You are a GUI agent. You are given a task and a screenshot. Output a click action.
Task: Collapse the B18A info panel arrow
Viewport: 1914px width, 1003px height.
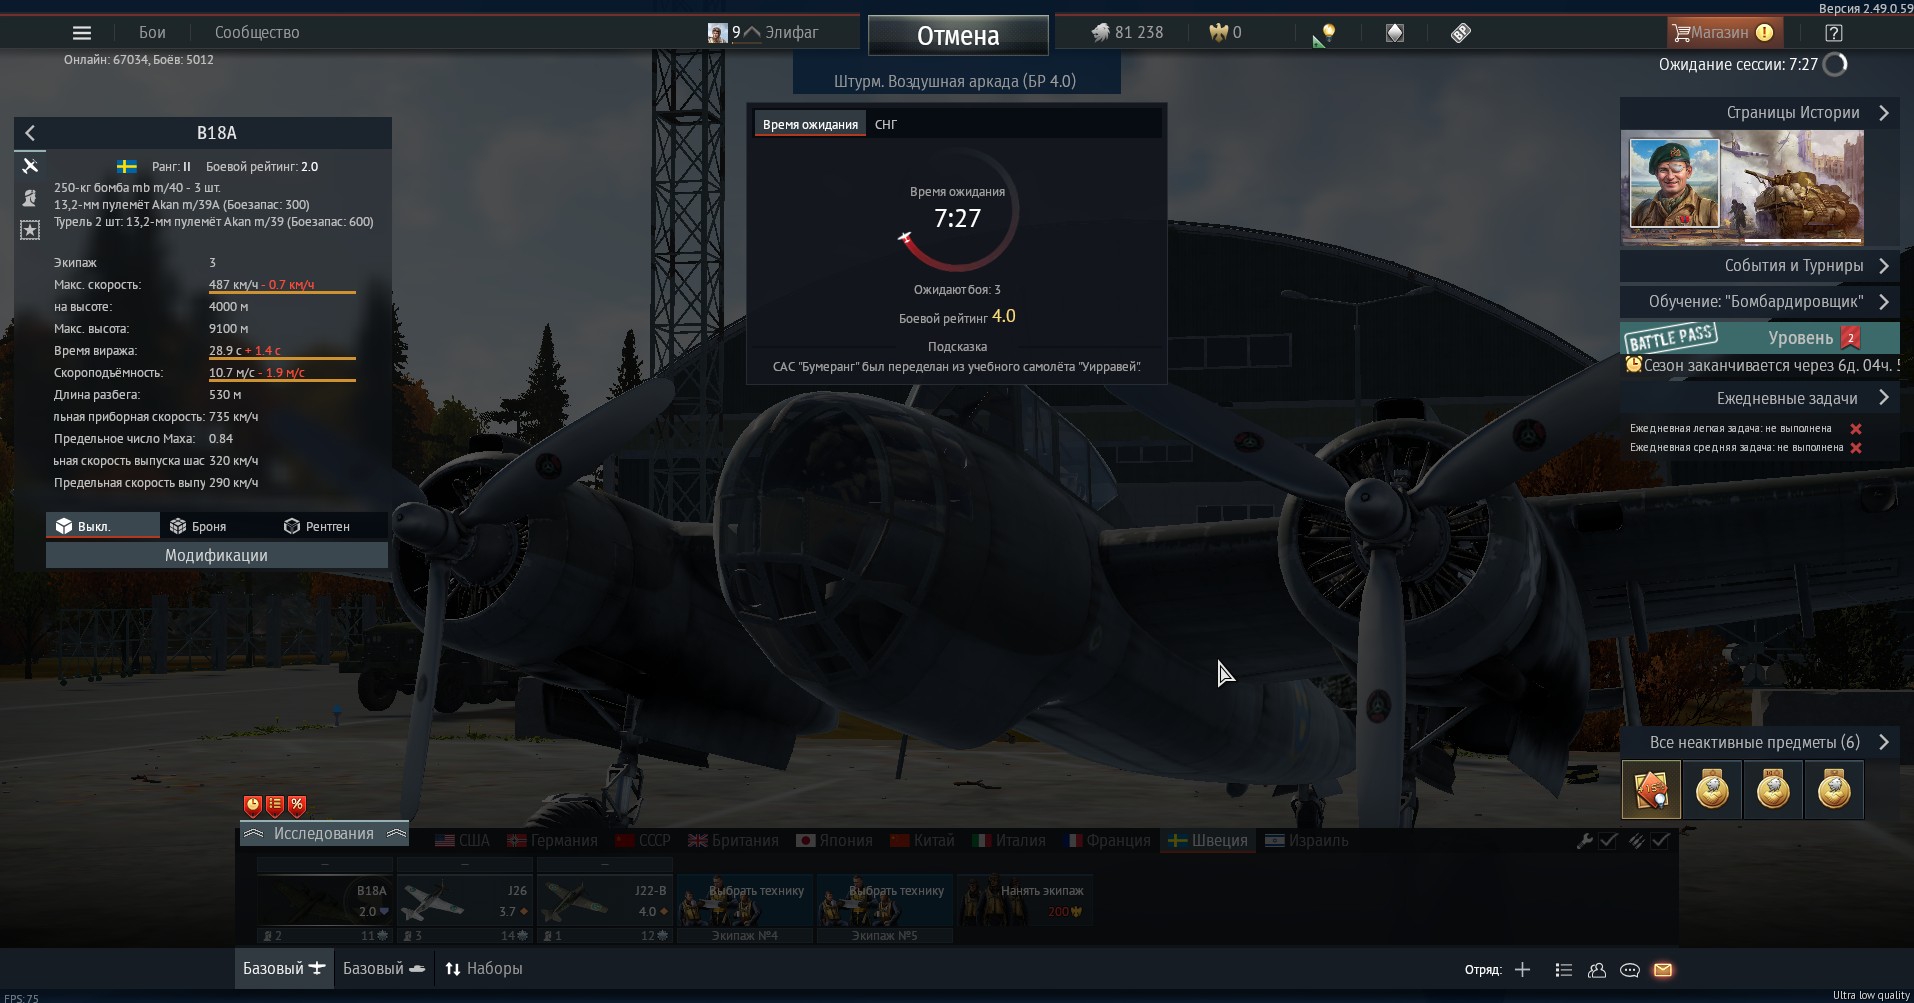(x=30, y=133)
